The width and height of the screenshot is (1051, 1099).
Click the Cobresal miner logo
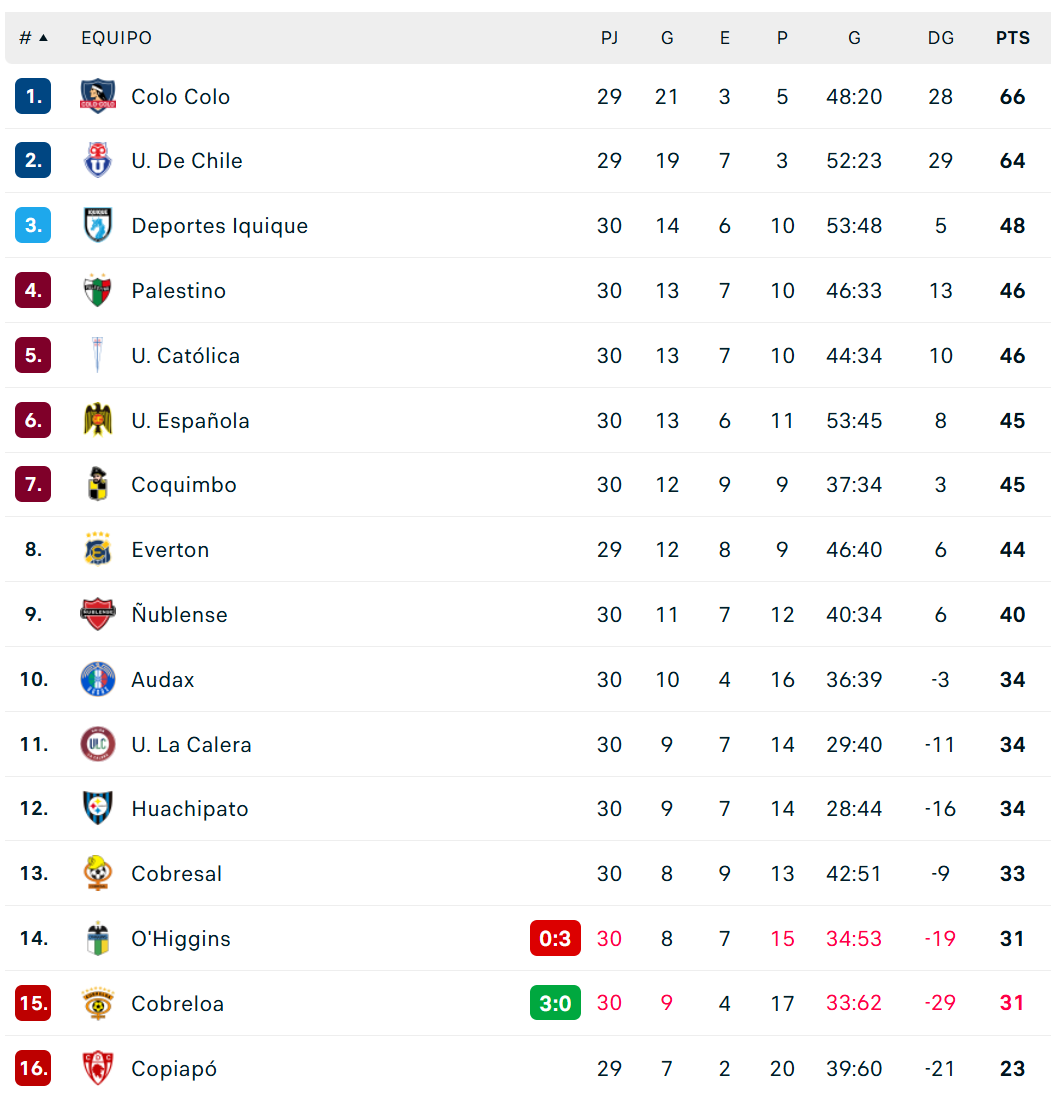tap(97, 873)
